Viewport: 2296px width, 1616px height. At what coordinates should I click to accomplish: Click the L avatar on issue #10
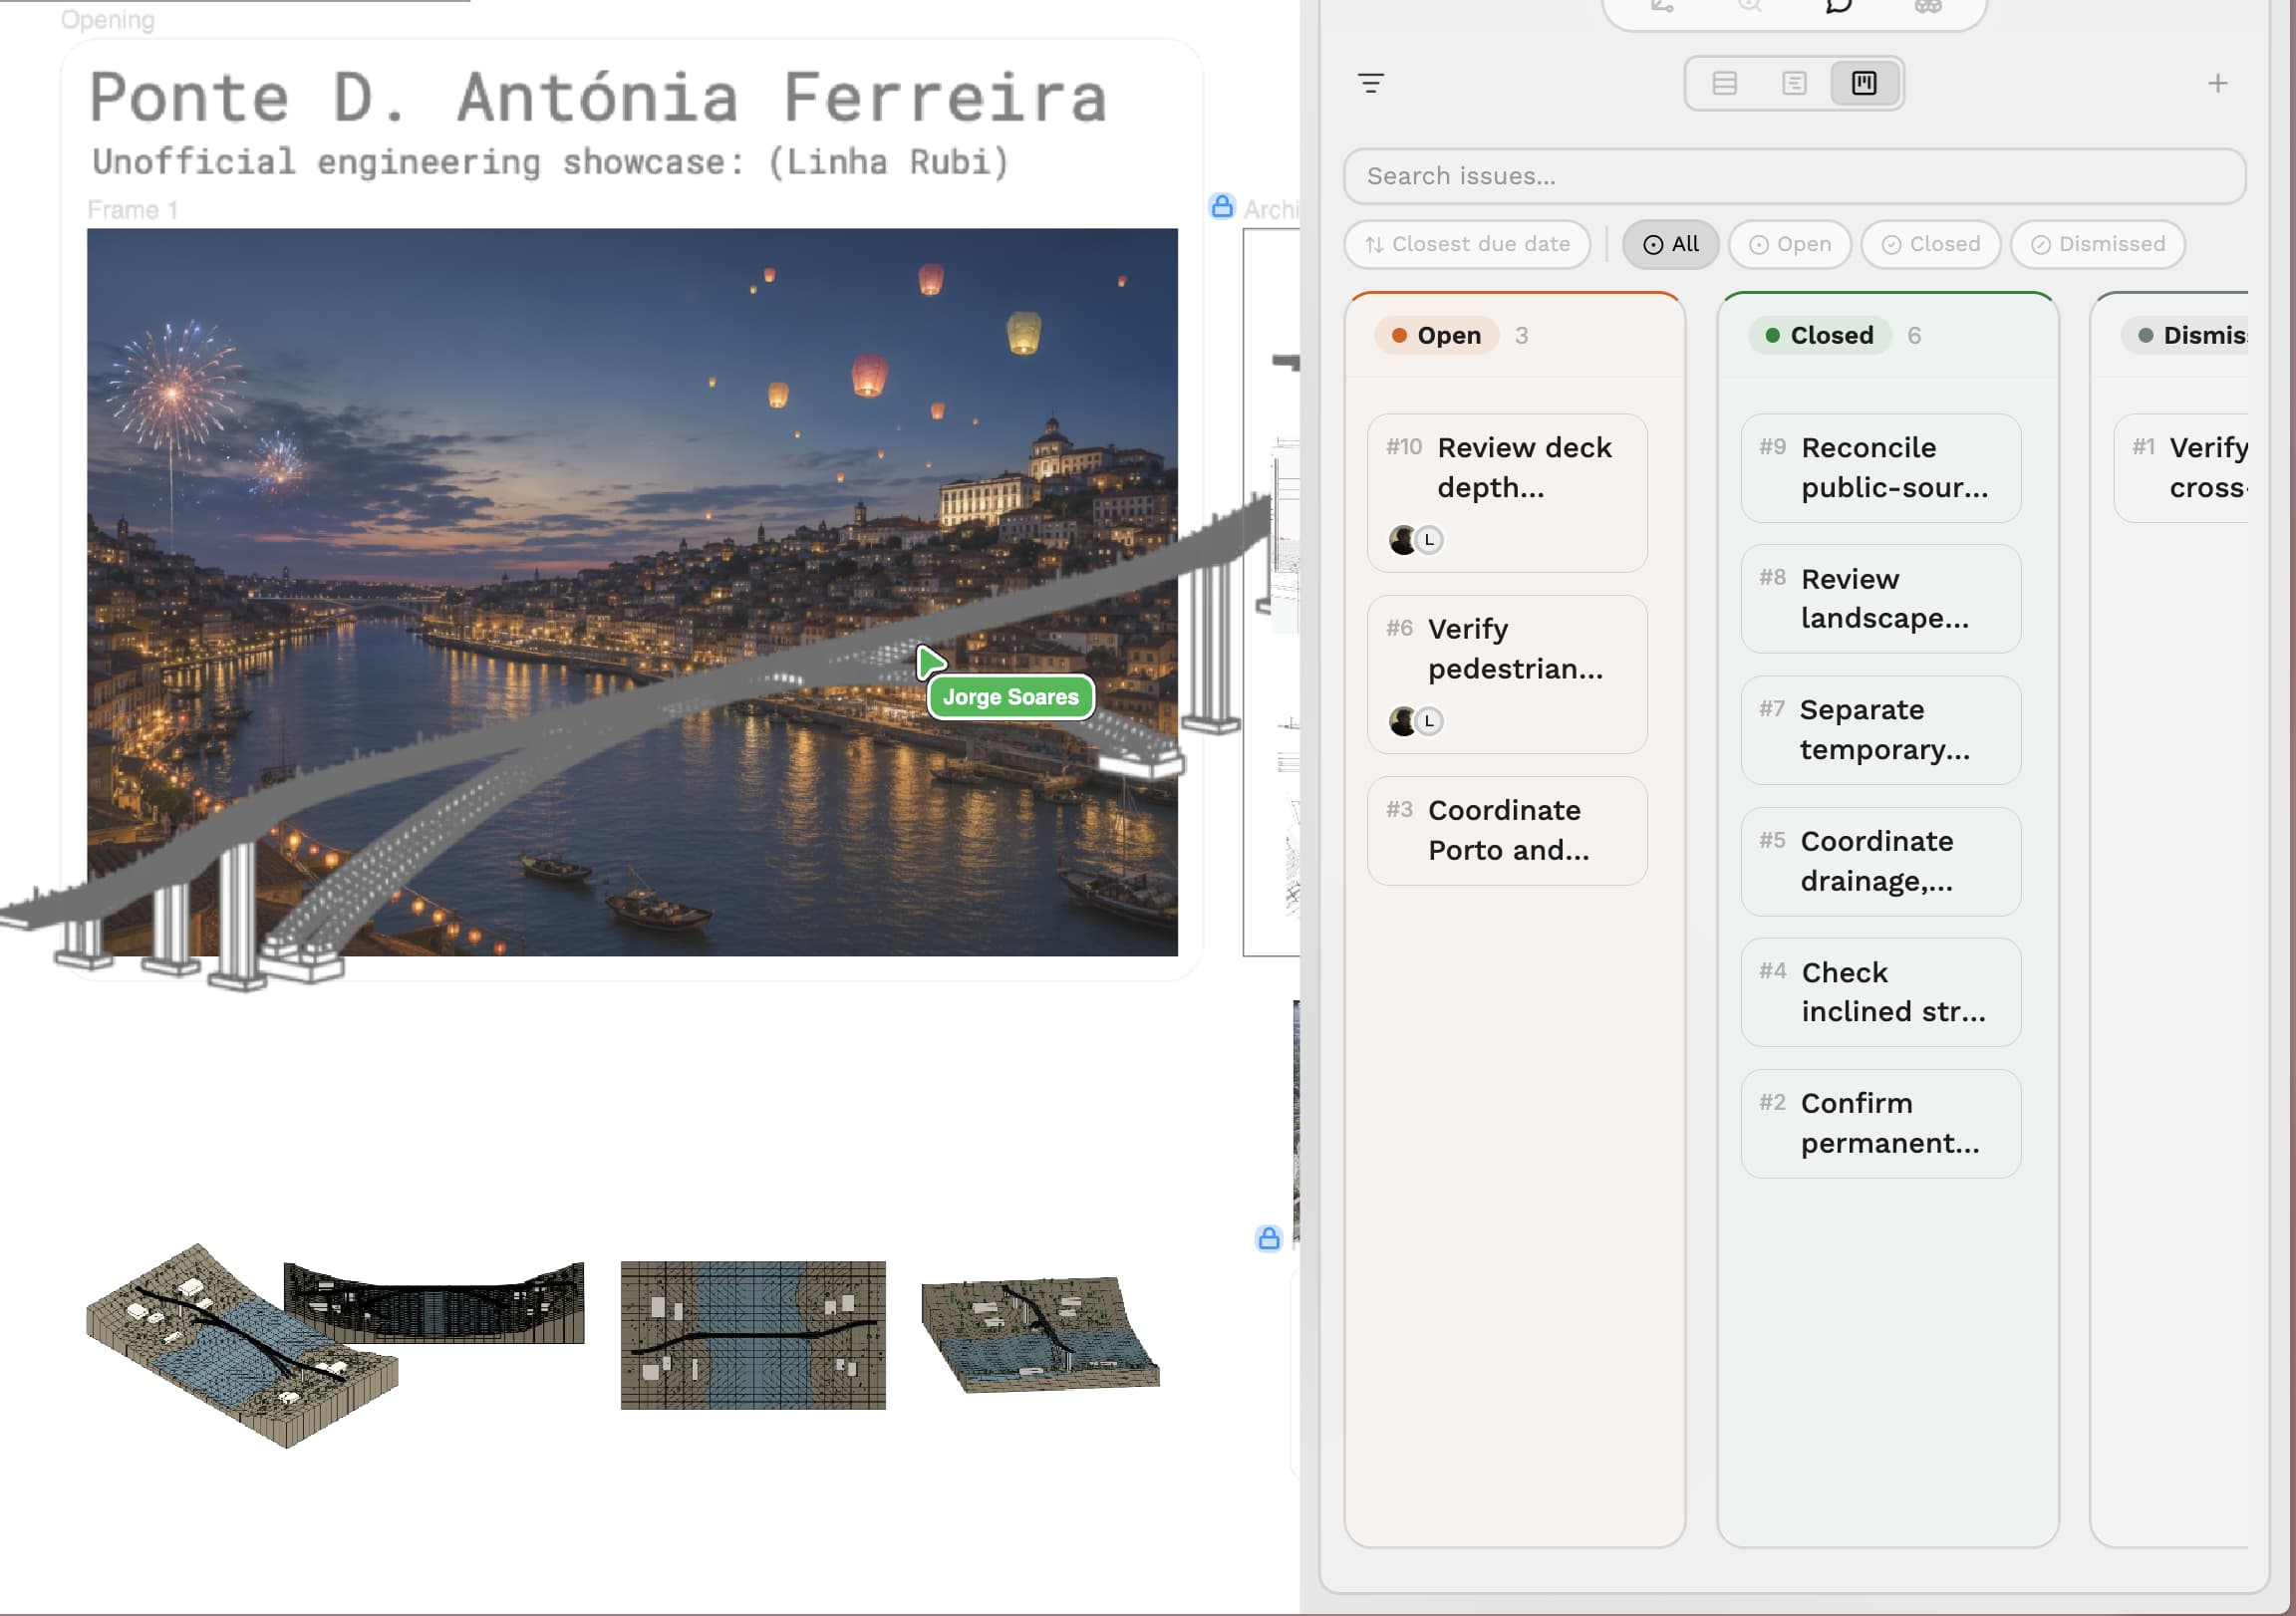coord(1429,540)
